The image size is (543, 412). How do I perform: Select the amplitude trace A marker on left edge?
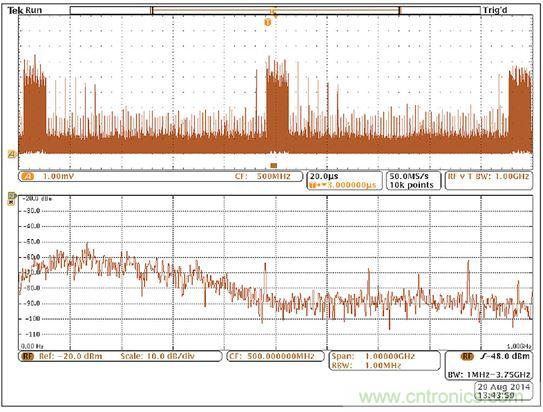[12, 154]
